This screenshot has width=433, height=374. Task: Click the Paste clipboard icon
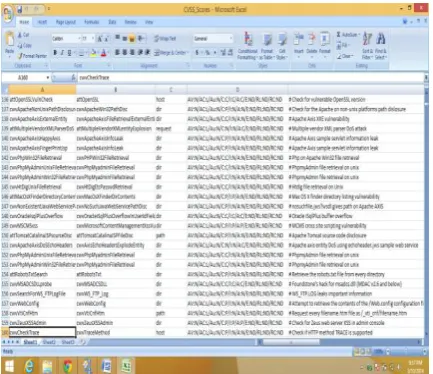(x=10, y=39)
